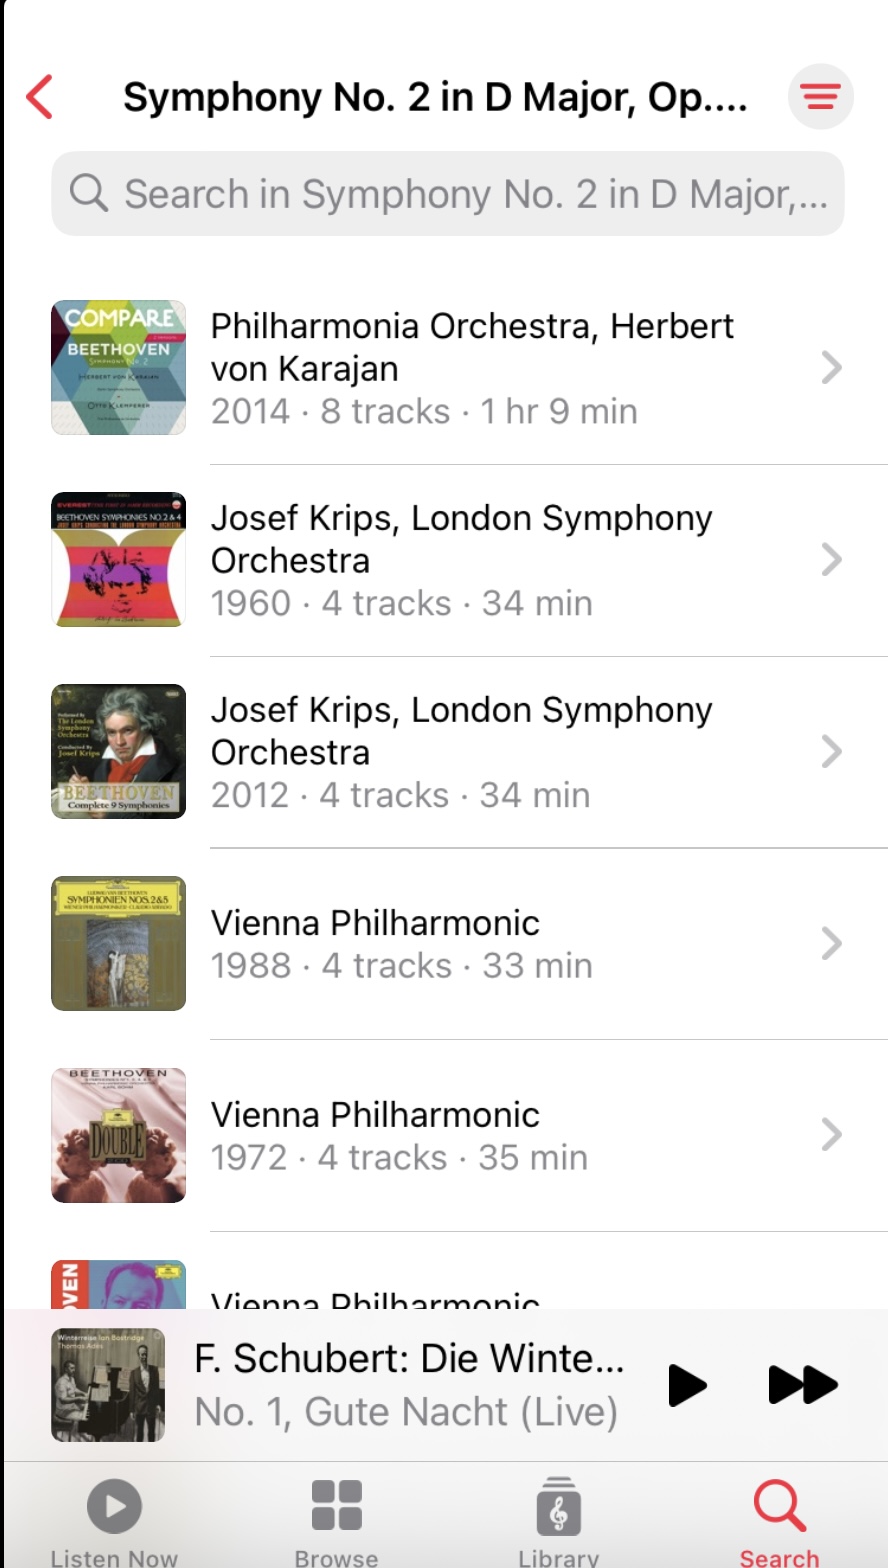888x1568 pixels.
Task: Expand the 2012 Josef Krips recording chevron
Action: (x=831, y=752)
